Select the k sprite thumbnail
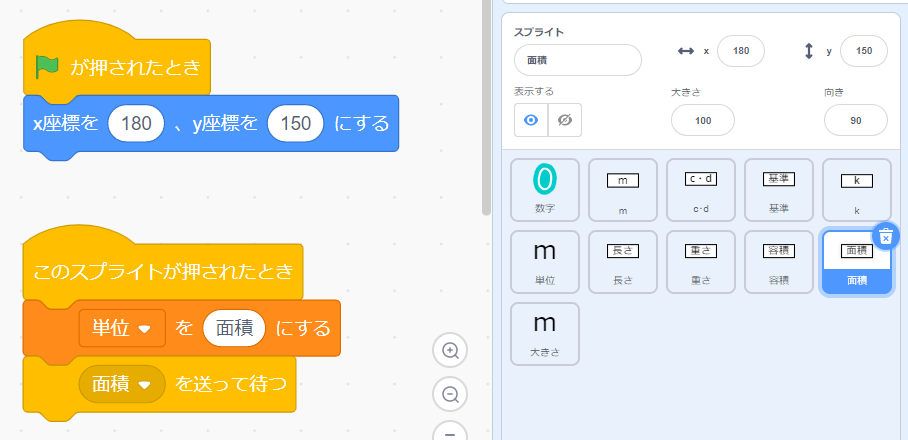Screen dimensions: 908x440 coord(856,190)
